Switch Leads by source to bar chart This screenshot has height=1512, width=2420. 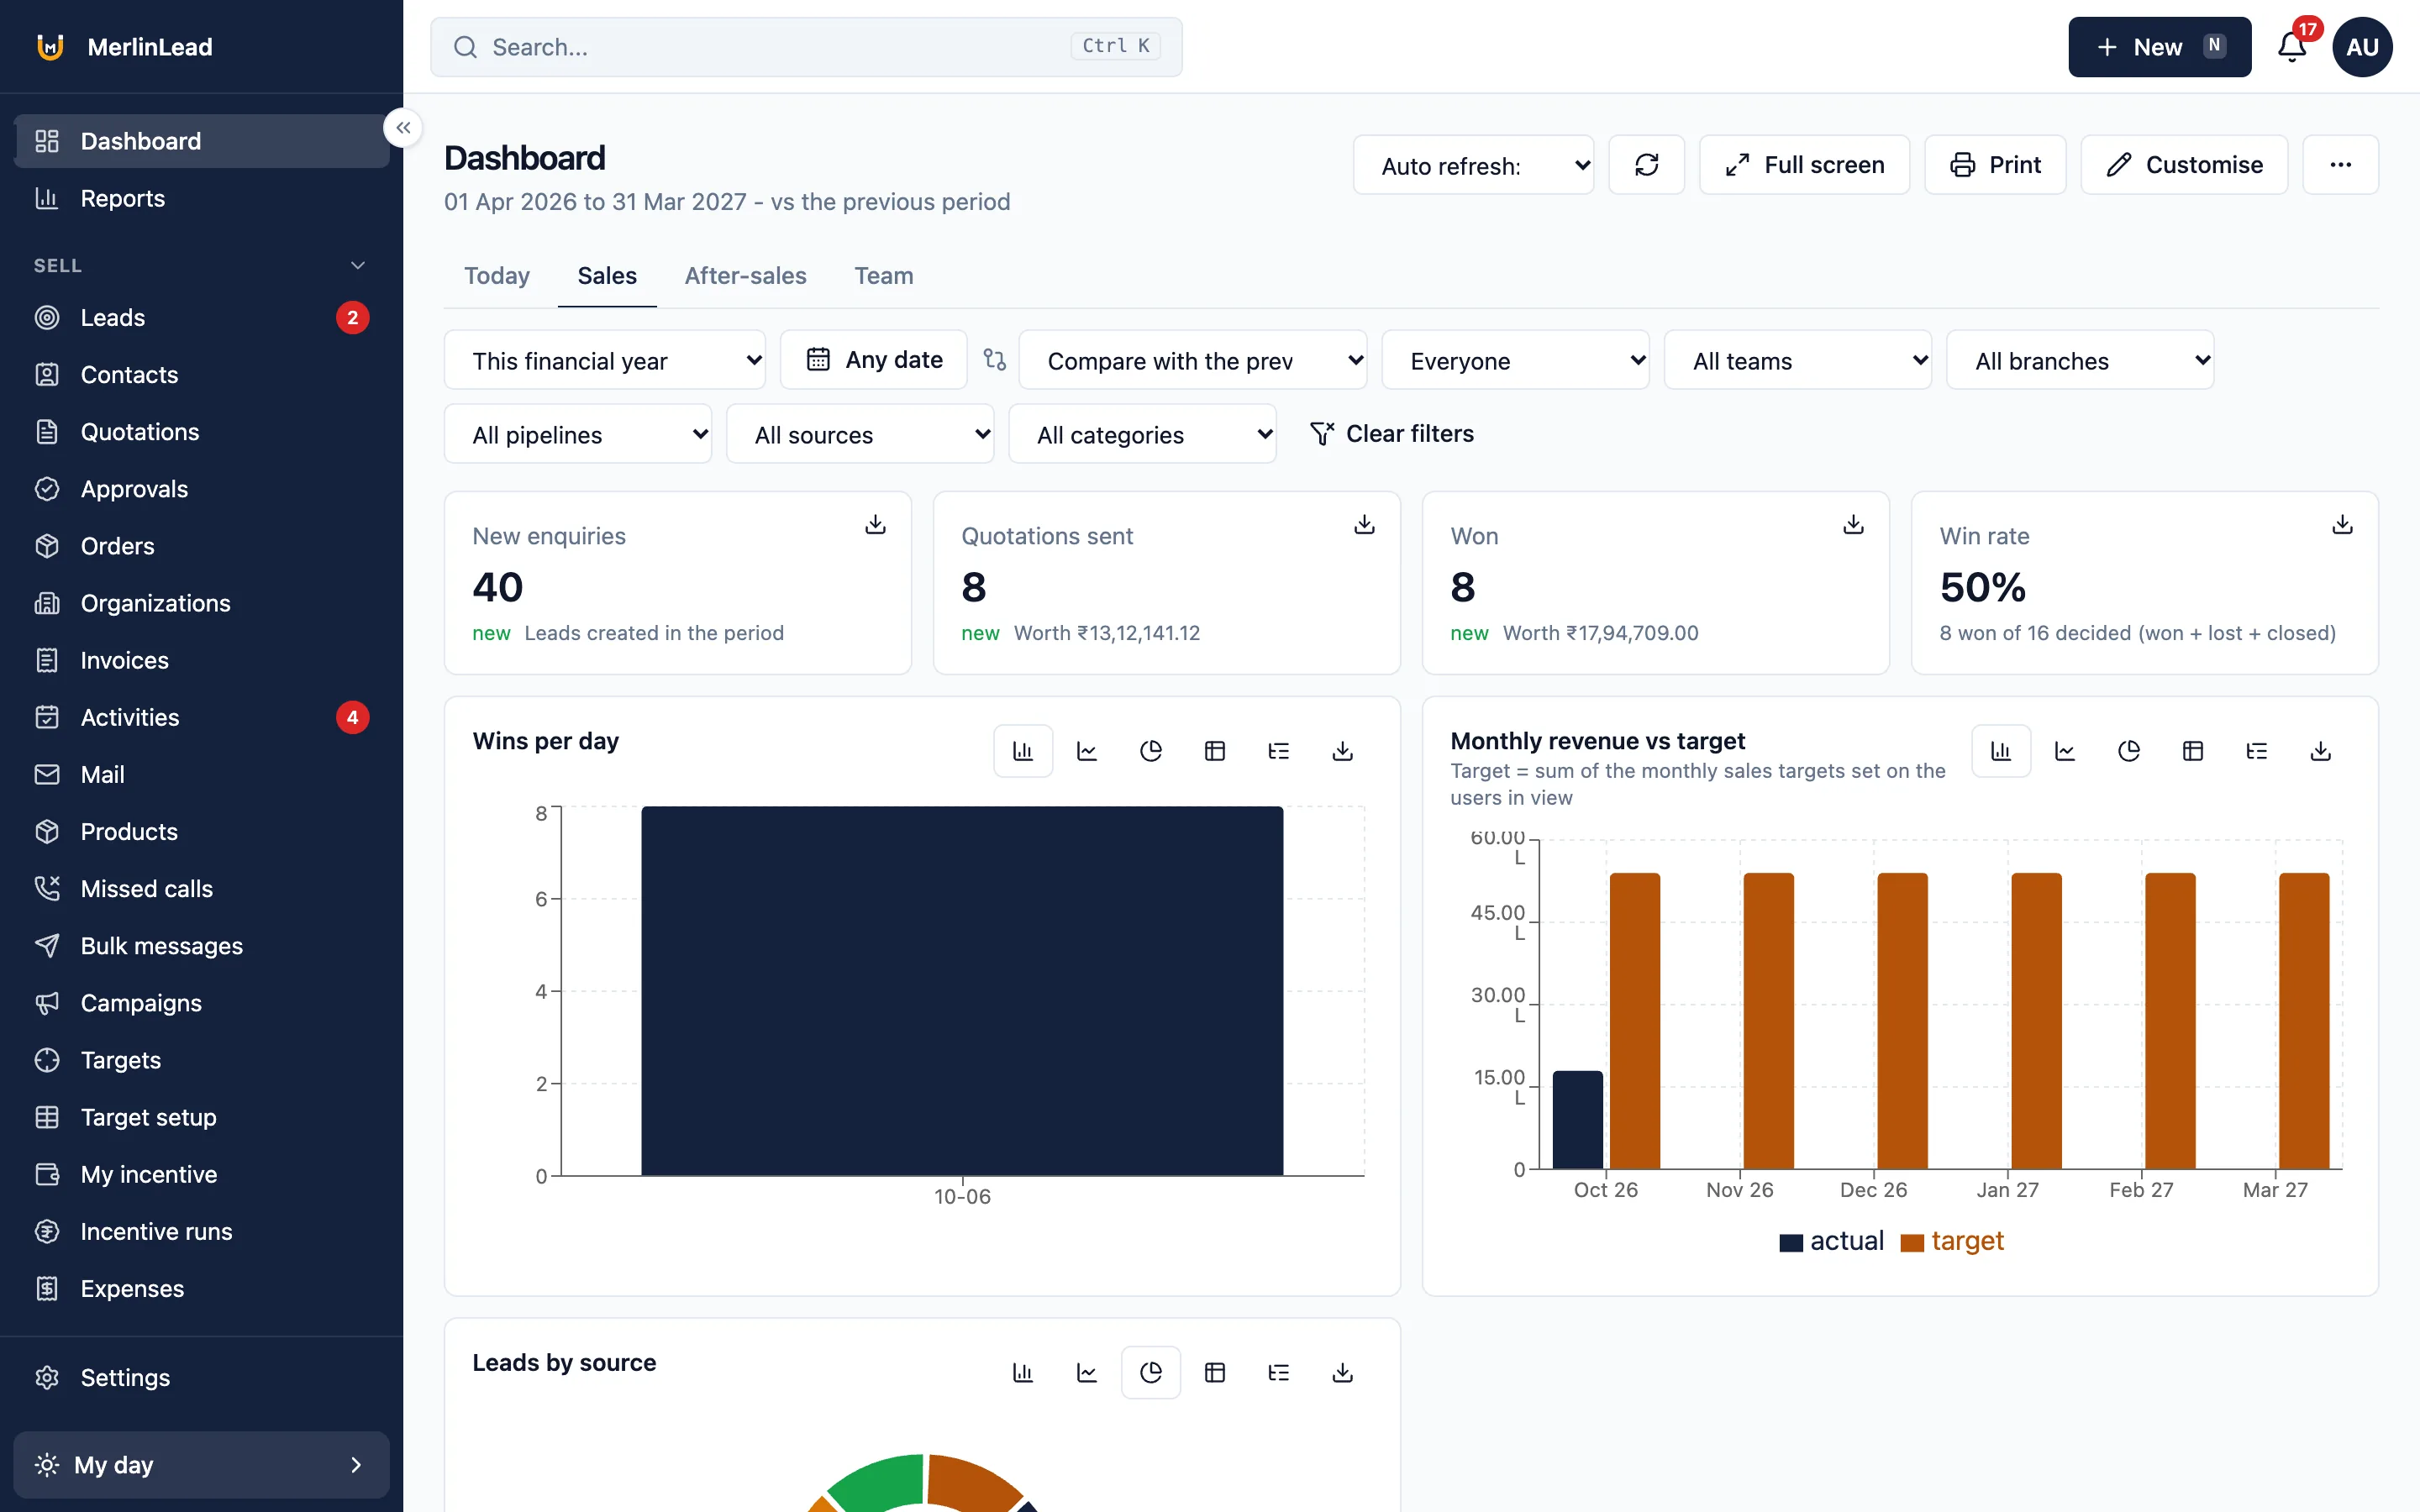pos(1023,1373)
